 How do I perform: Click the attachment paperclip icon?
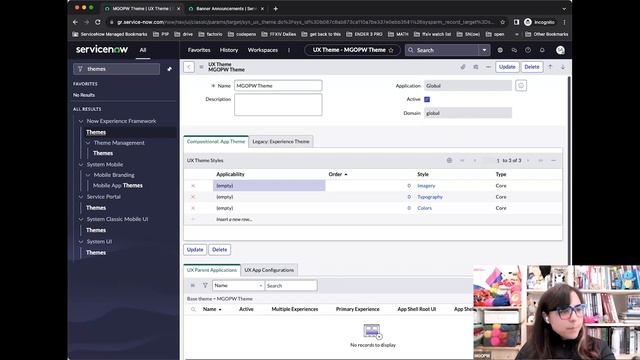pyautogui.click(x=463, y=67)
